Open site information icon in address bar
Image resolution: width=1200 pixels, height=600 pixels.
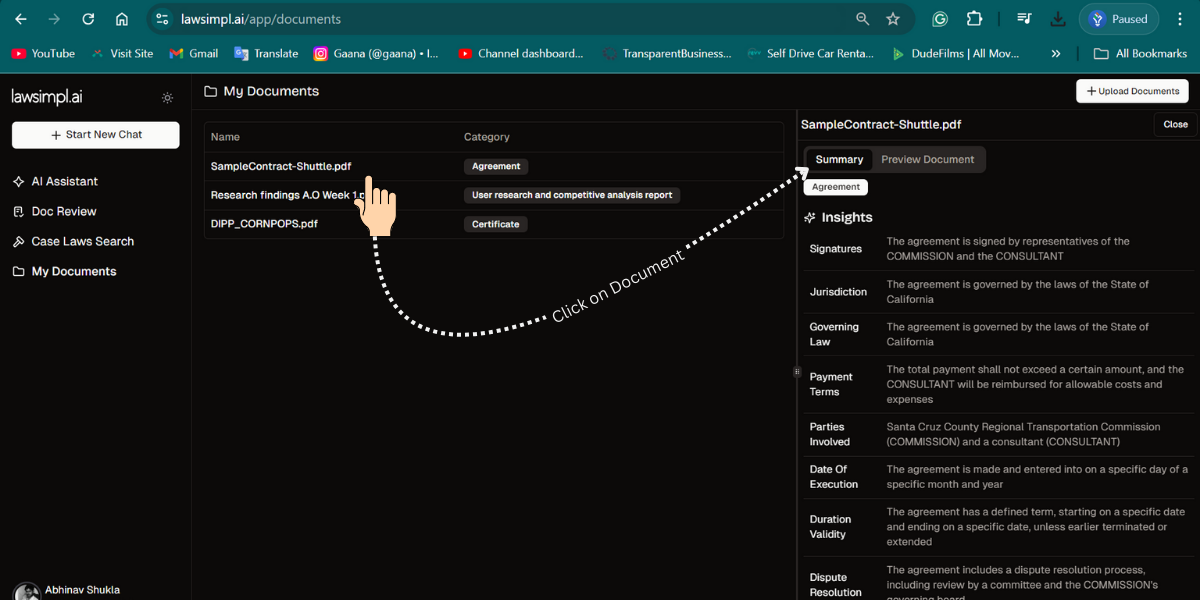[x=163, y=19]
